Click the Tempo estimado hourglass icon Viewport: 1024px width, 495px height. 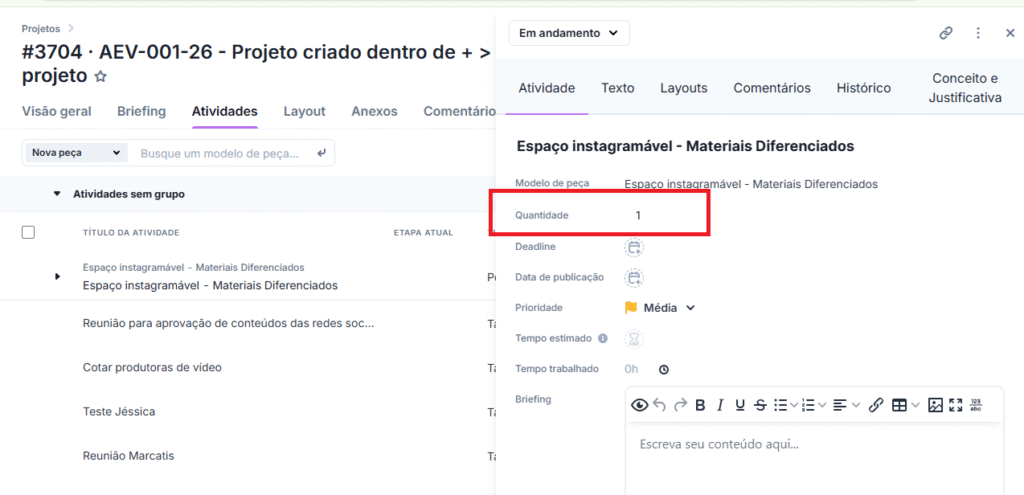pyautogui.click(x=634, y=339)
